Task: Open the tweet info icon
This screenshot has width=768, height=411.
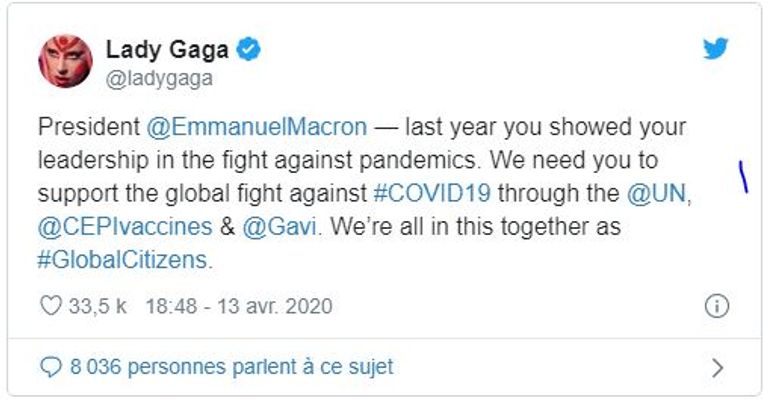Action: click(x=716, y=307)
